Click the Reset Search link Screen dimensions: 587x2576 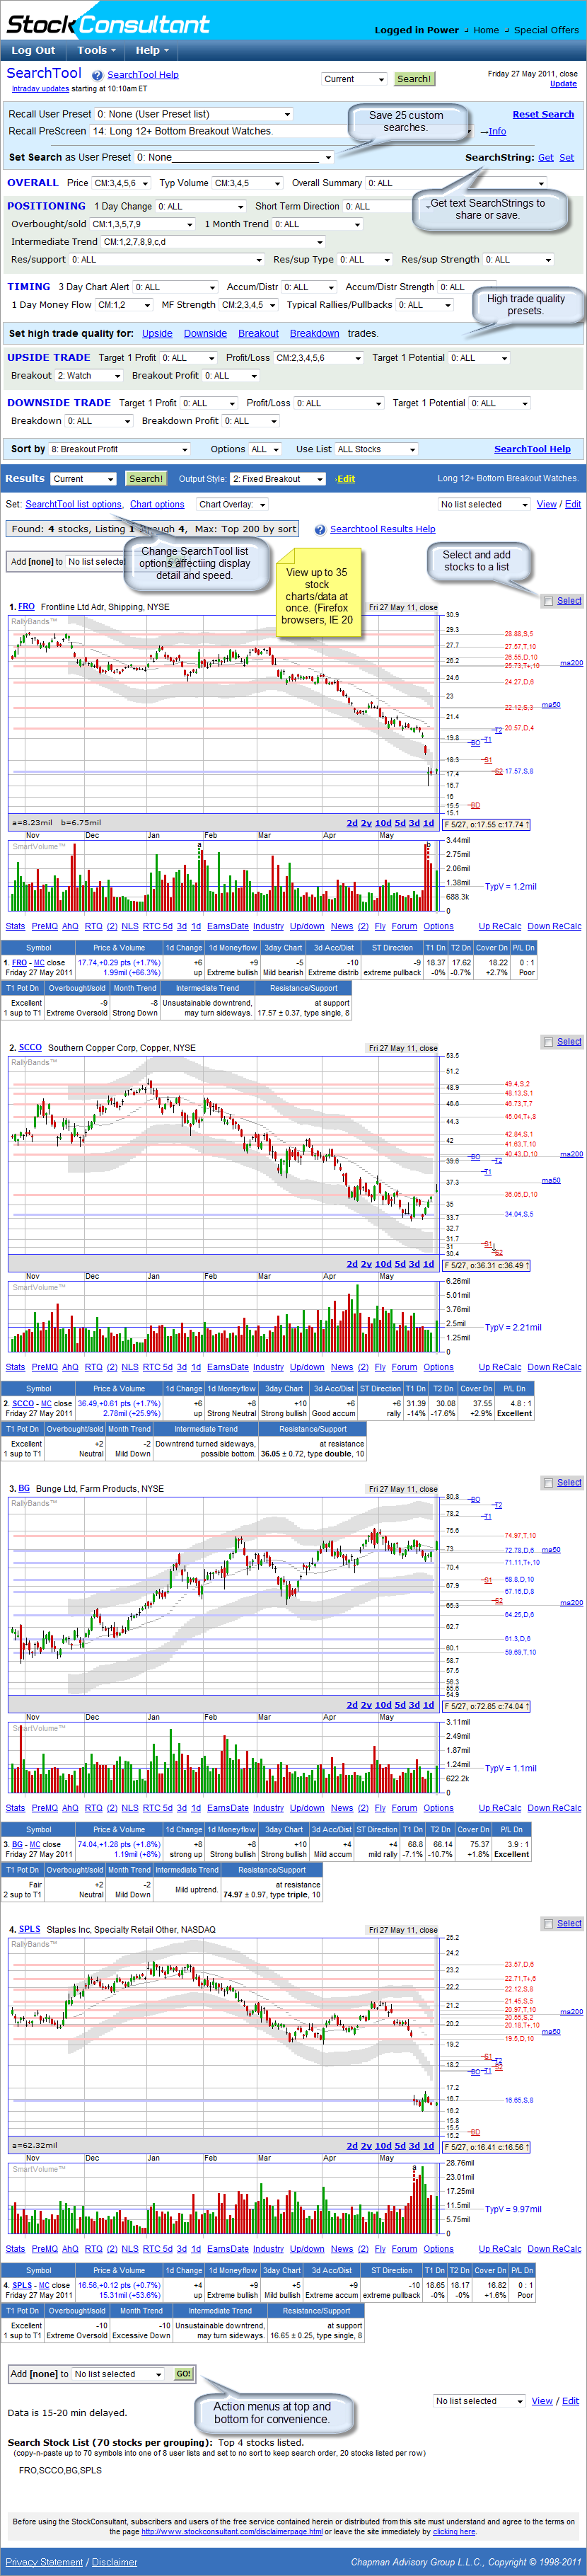(x=543, y=115)
